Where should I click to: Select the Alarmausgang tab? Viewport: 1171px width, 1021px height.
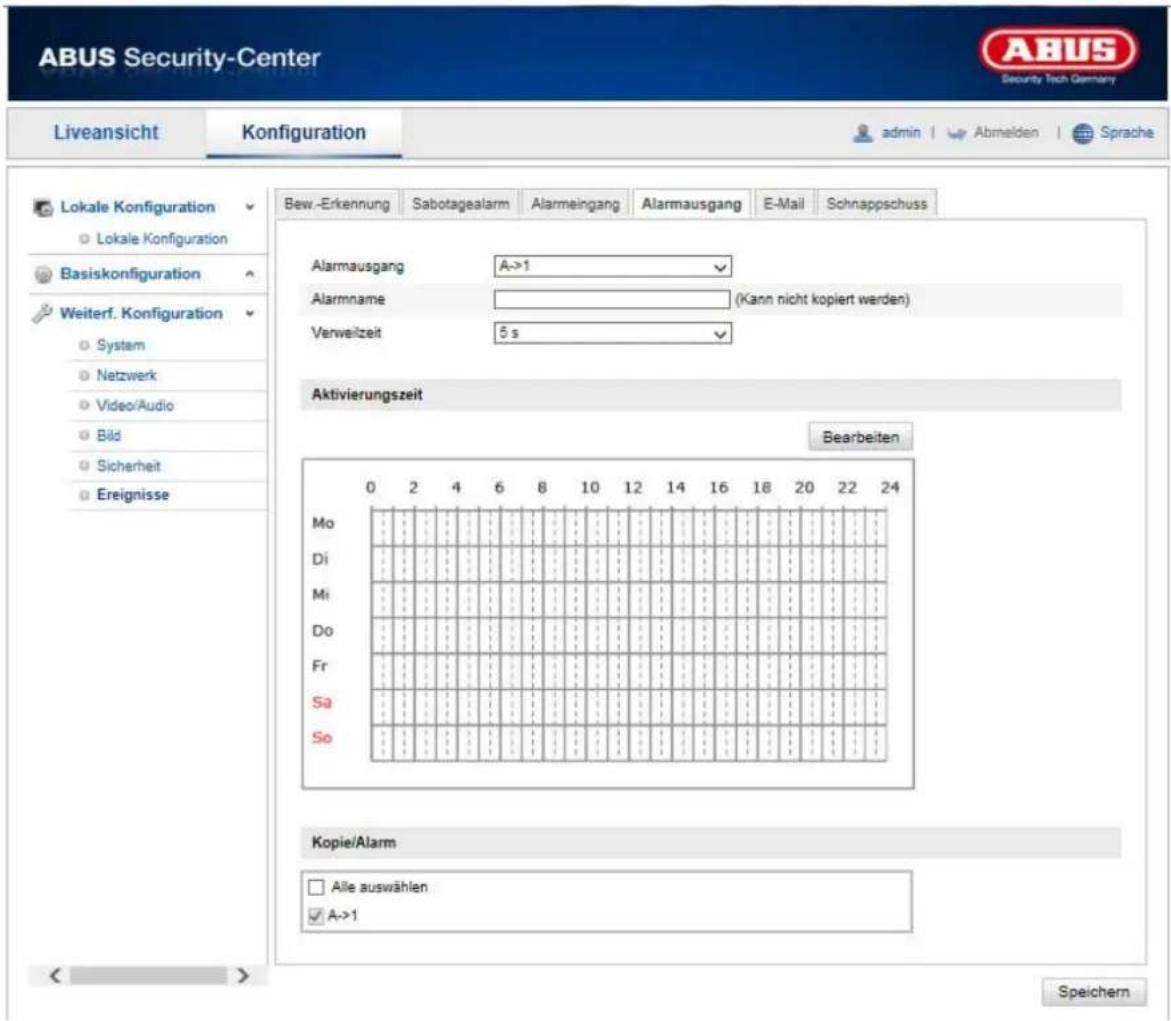[x=692, y=204]
